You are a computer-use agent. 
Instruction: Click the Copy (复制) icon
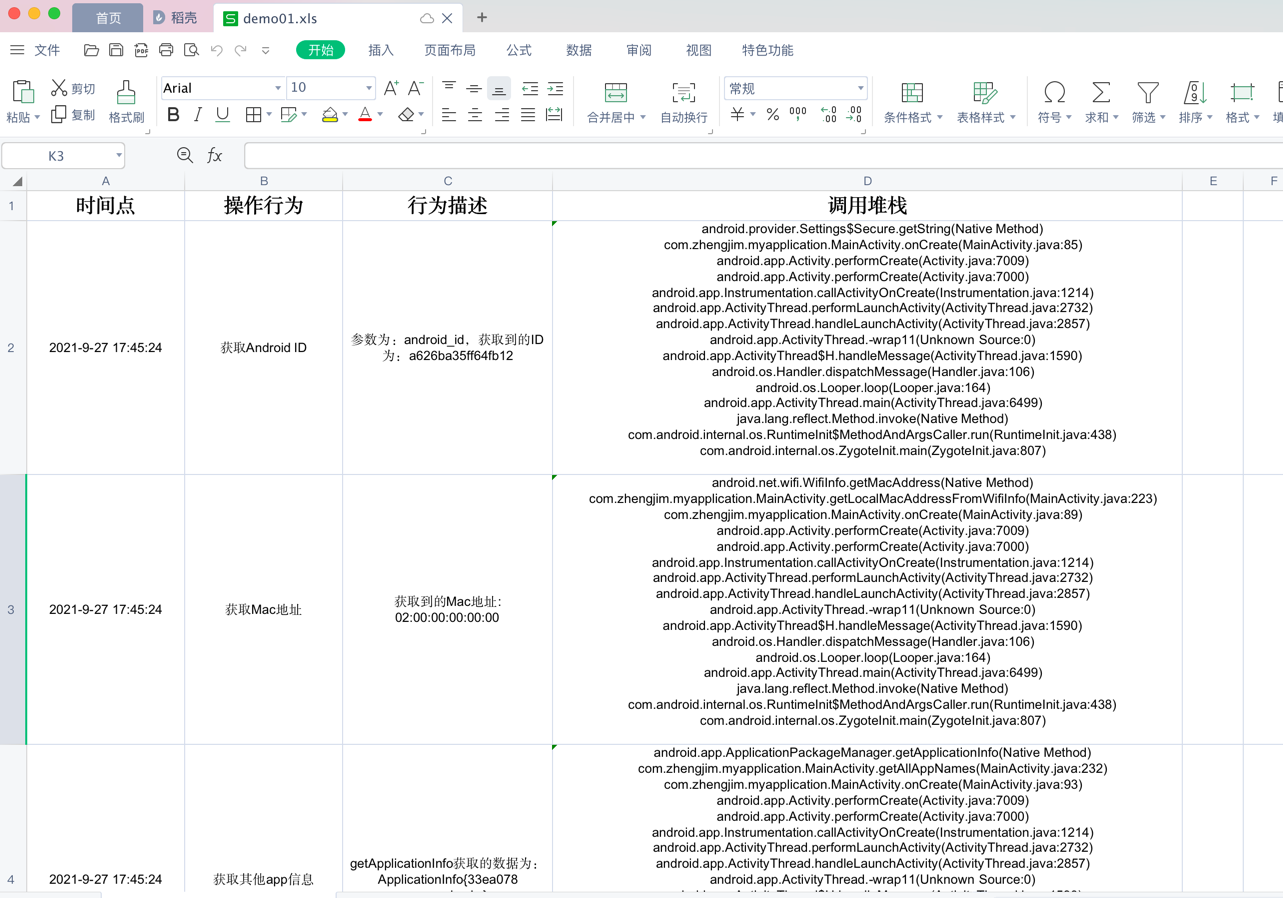click(x=59, y=115)
